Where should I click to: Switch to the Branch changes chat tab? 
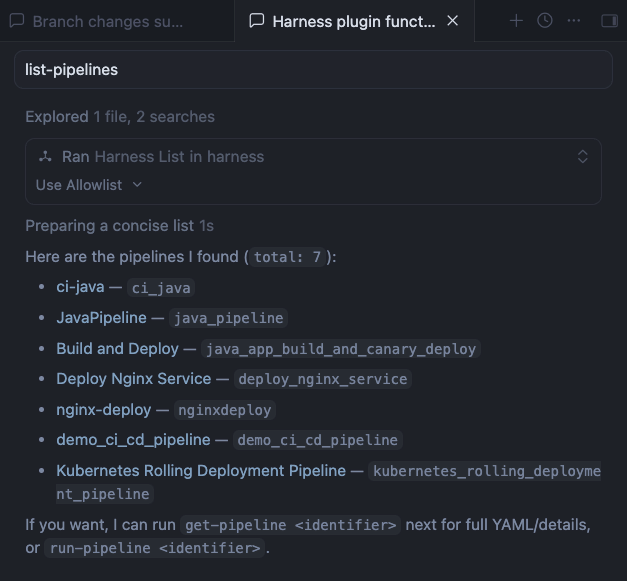116,21
